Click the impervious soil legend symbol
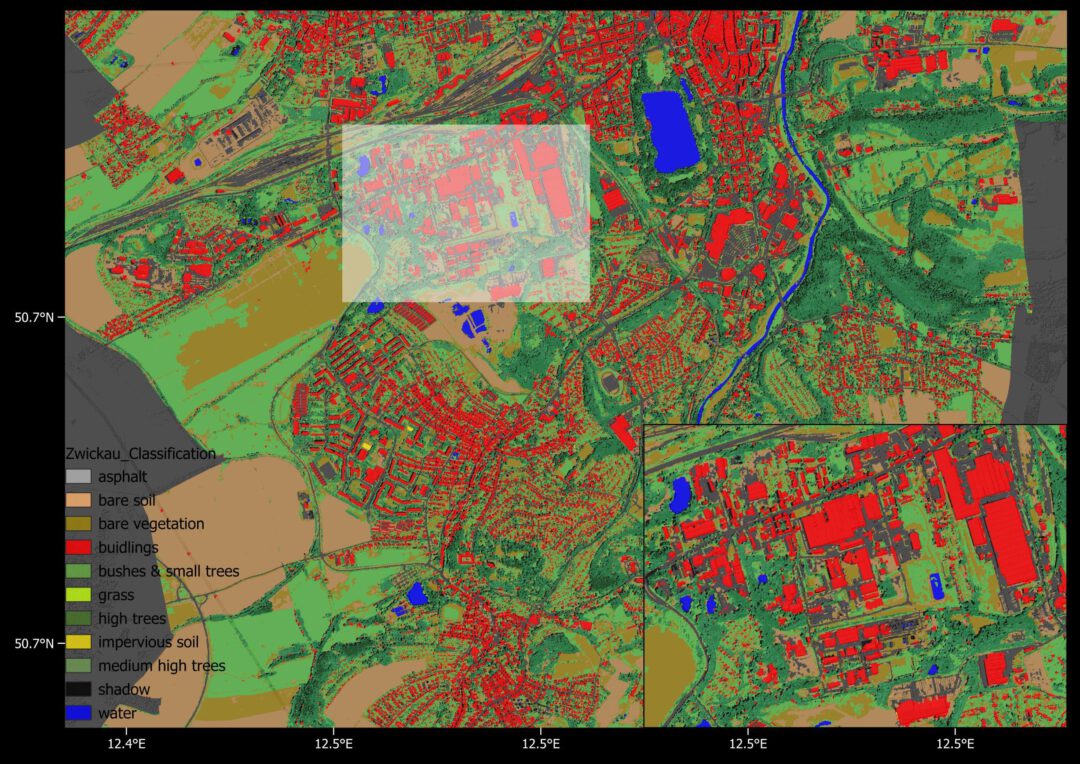 77,642
